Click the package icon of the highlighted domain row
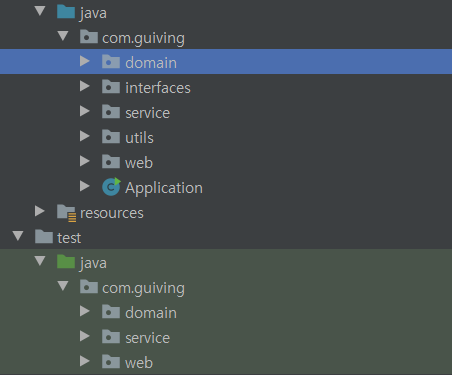 111,62
